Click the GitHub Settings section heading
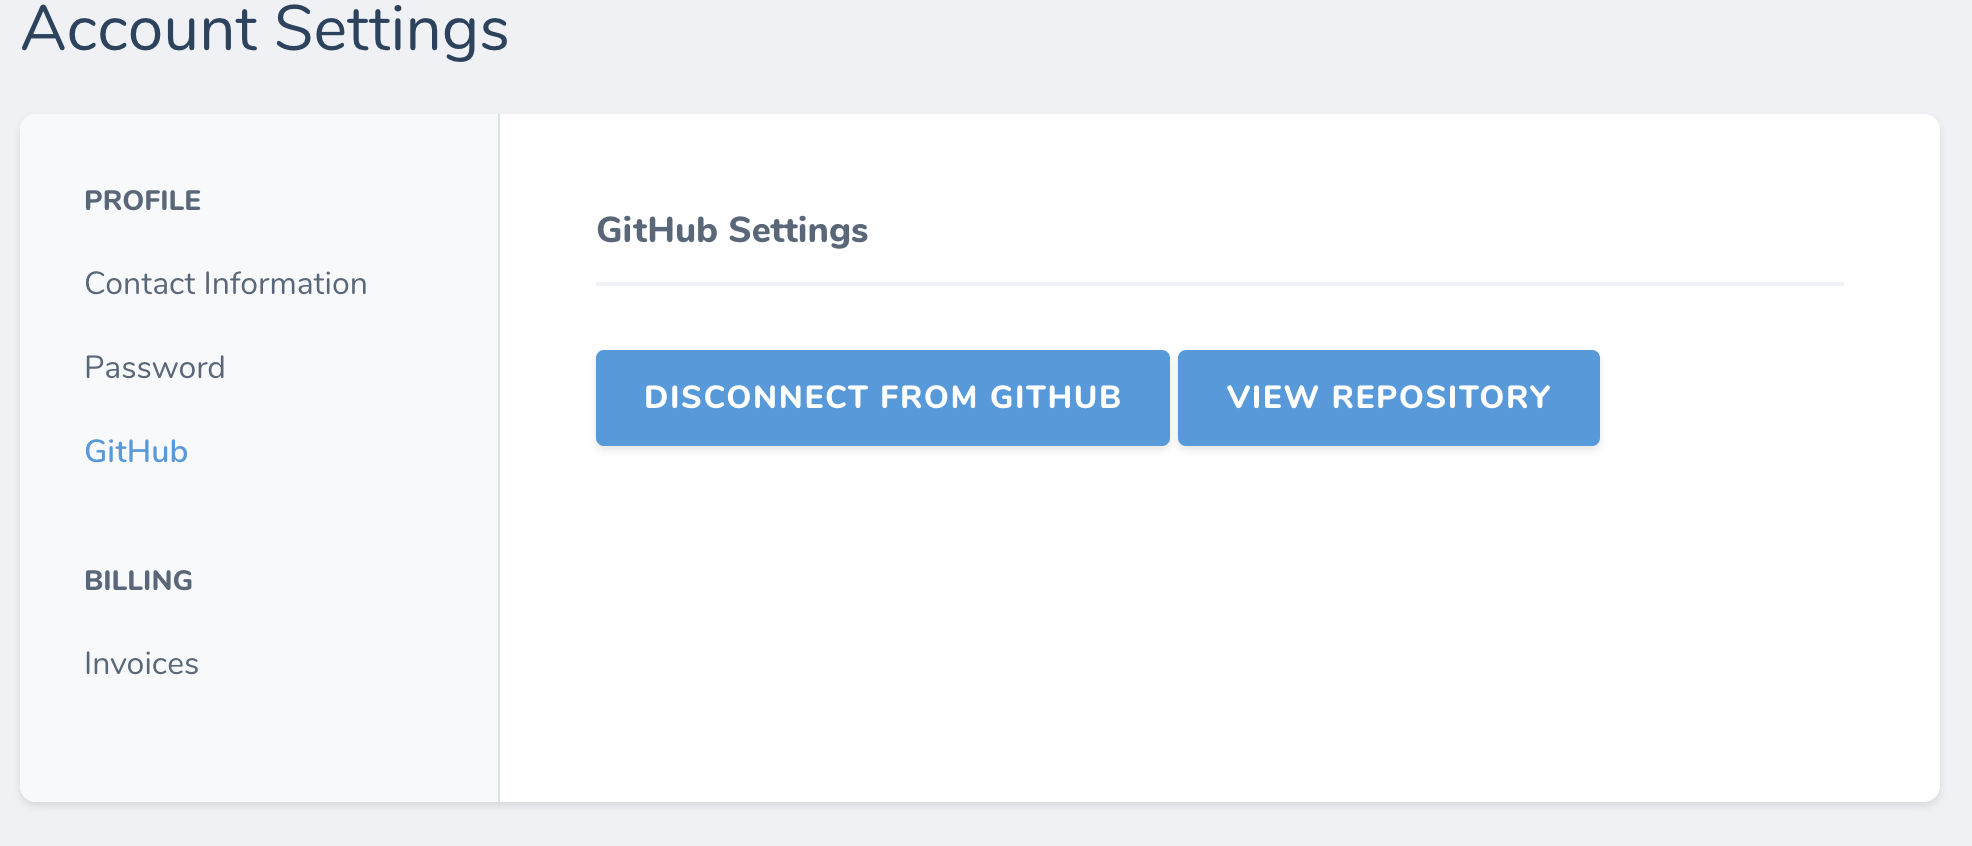 731,230
